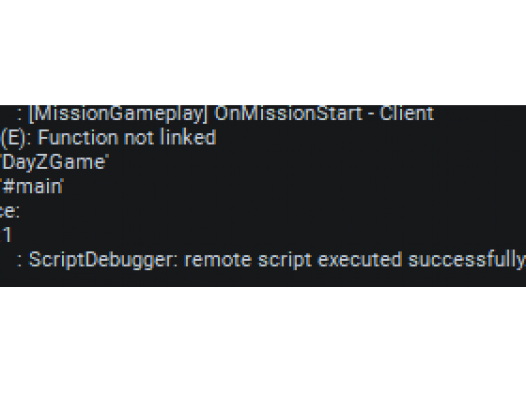
Task: Click the (E) error marker
Action: click(13, 138)
